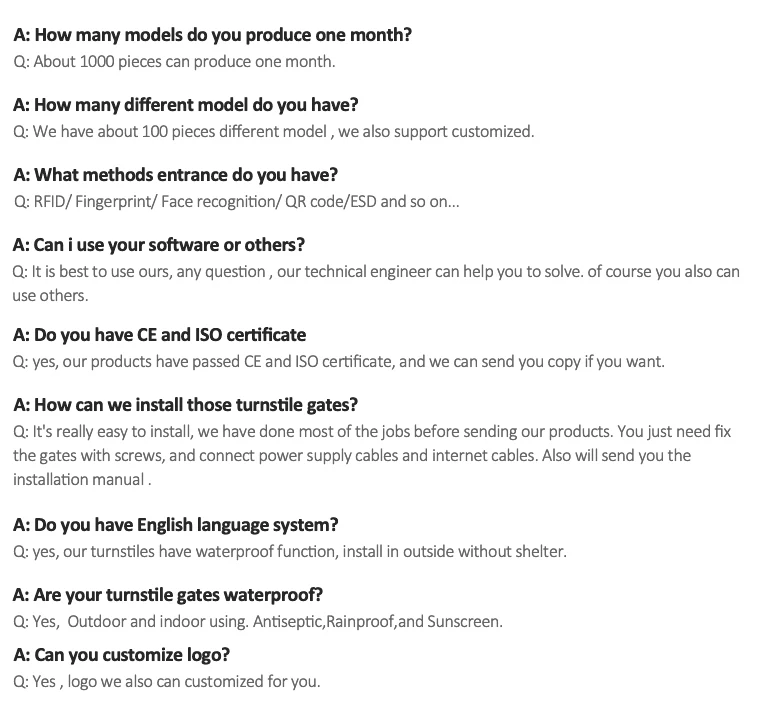Click the line starting "It's really easy to install"
The image size is (770, 726).
(x=372, y=431)
